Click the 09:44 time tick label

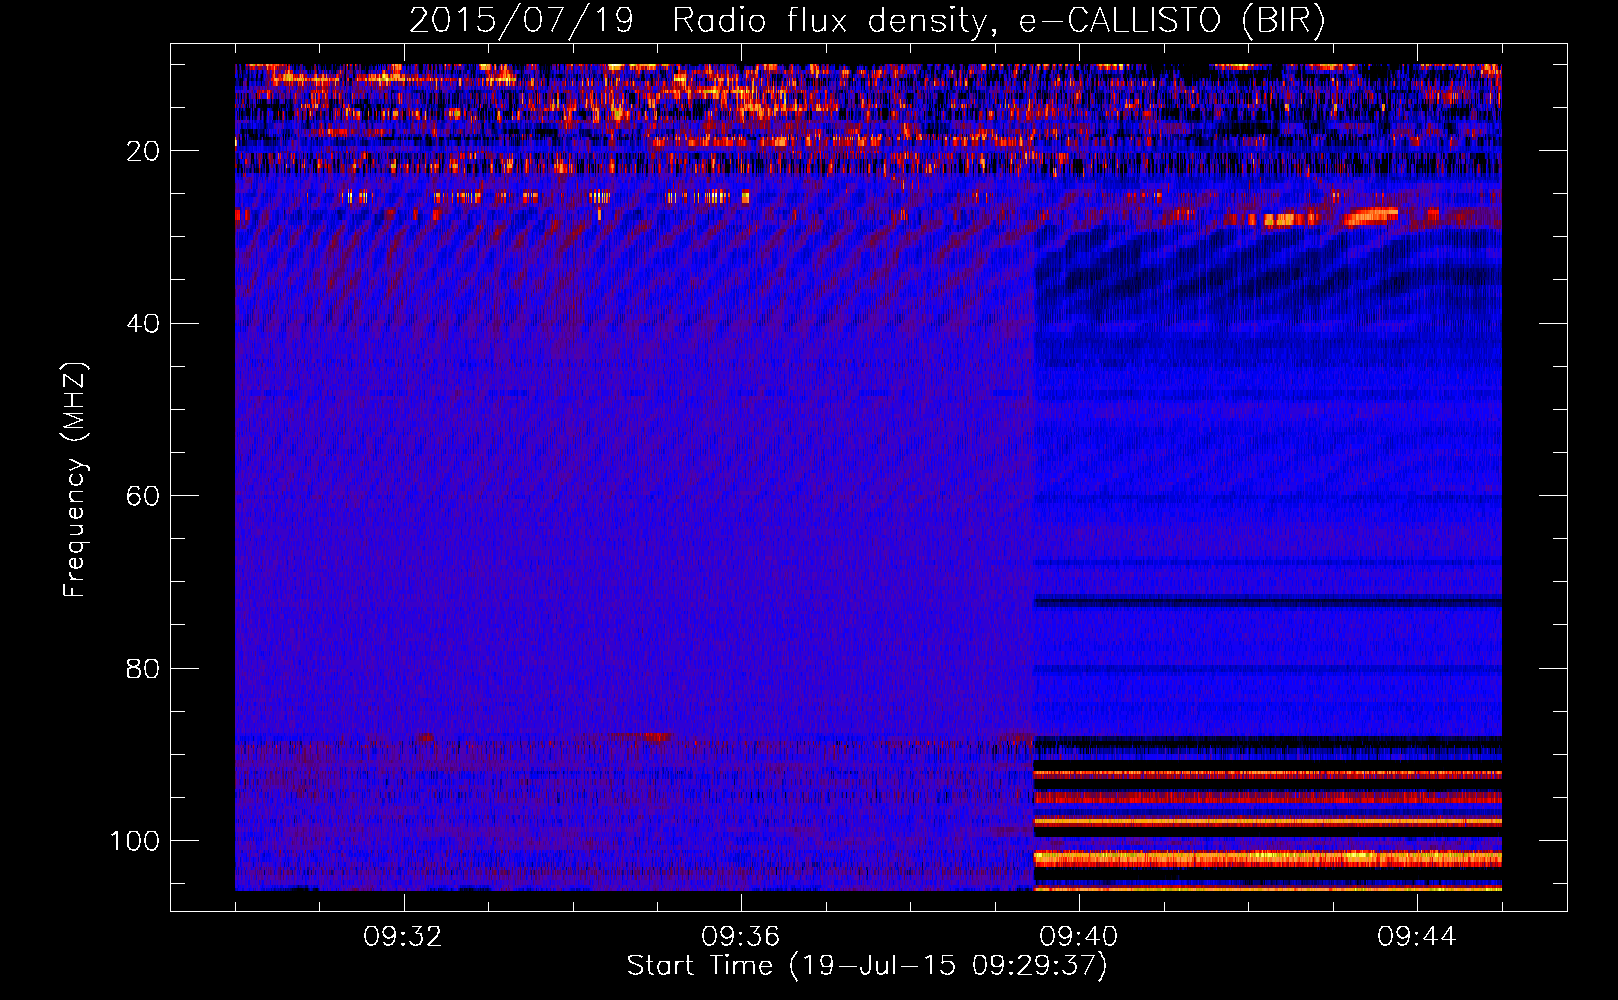point(1417,937)
